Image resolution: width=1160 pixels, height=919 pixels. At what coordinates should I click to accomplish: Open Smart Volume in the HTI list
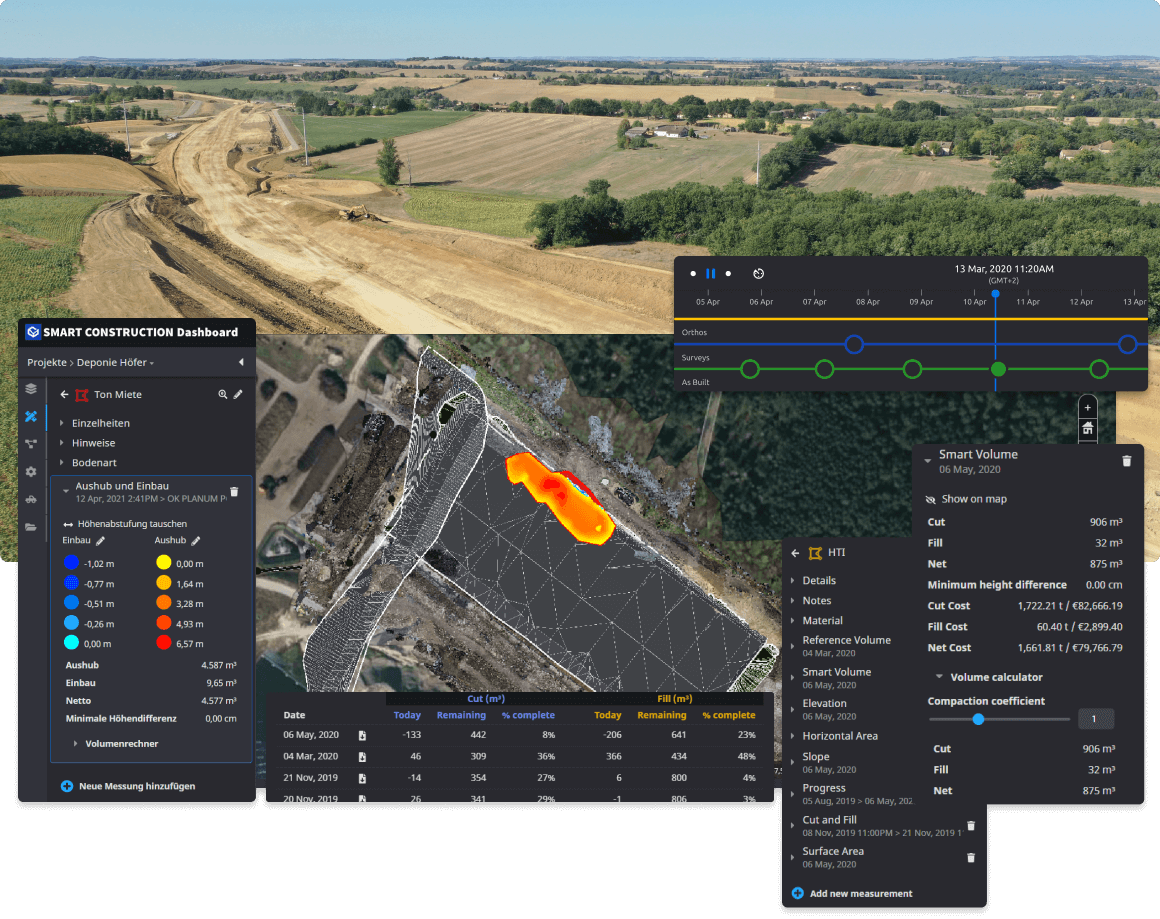point(836,678)
